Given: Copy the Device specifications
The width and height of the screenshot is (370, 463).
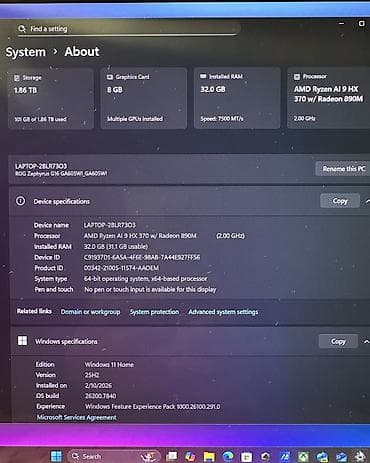Looking at the screenshot, I should coord(340,201).
